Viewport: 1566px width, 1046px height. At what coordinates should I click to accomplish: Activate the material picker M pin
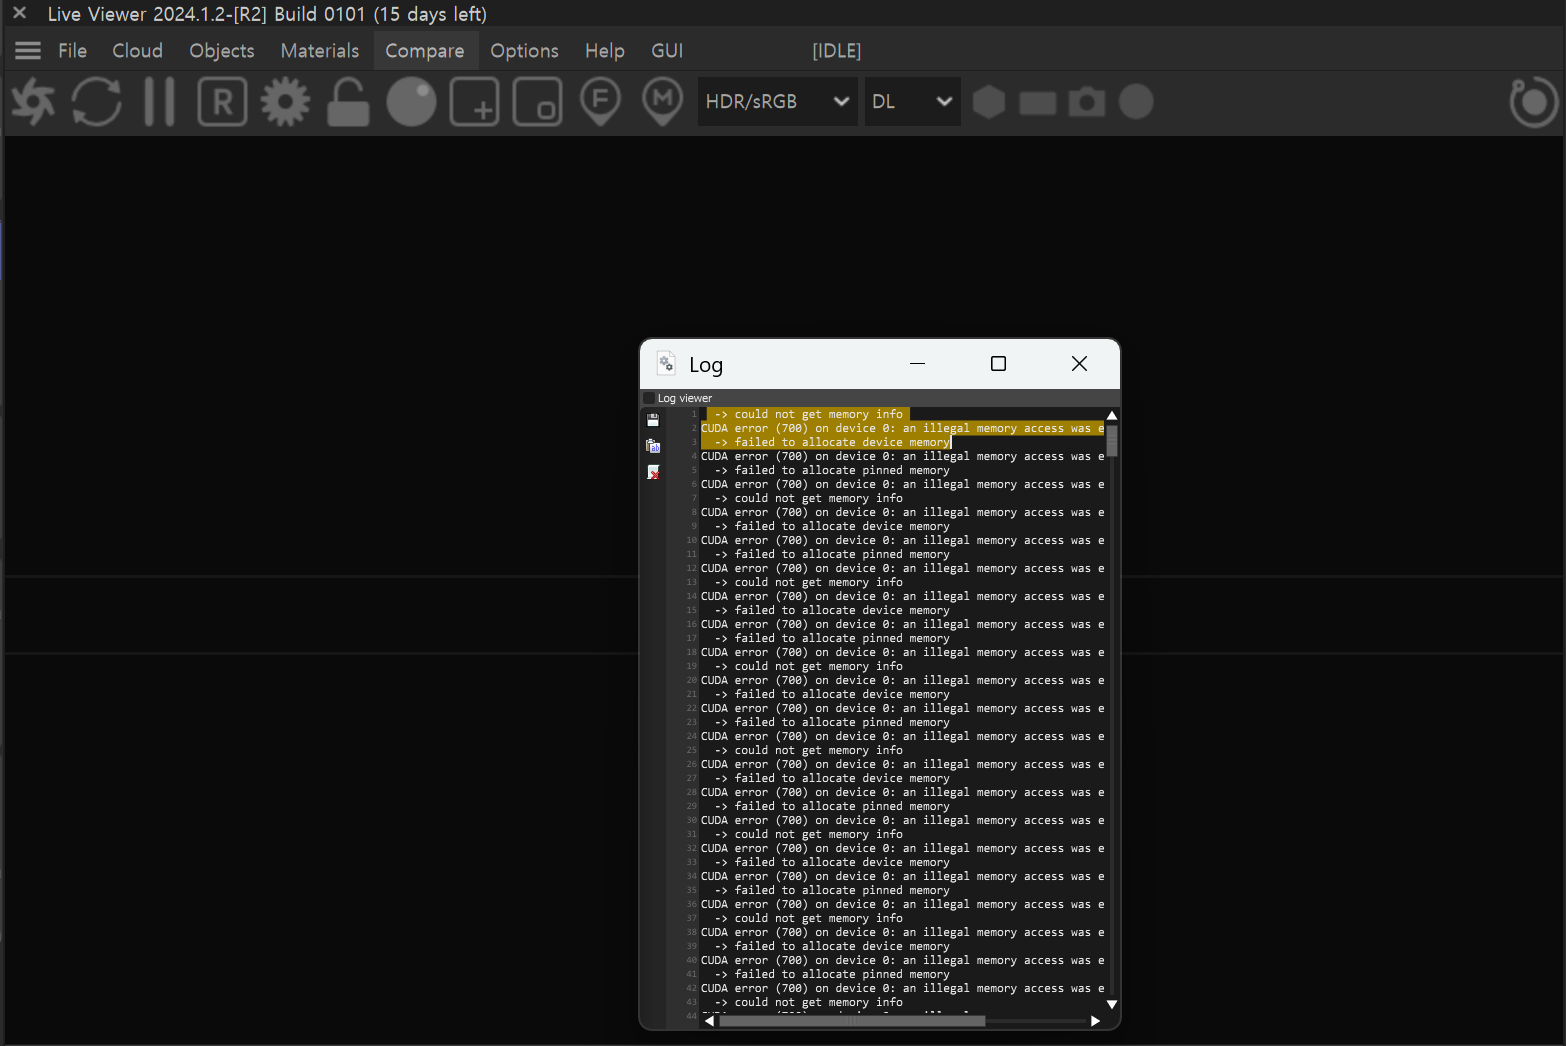click(x=662, y=102)
